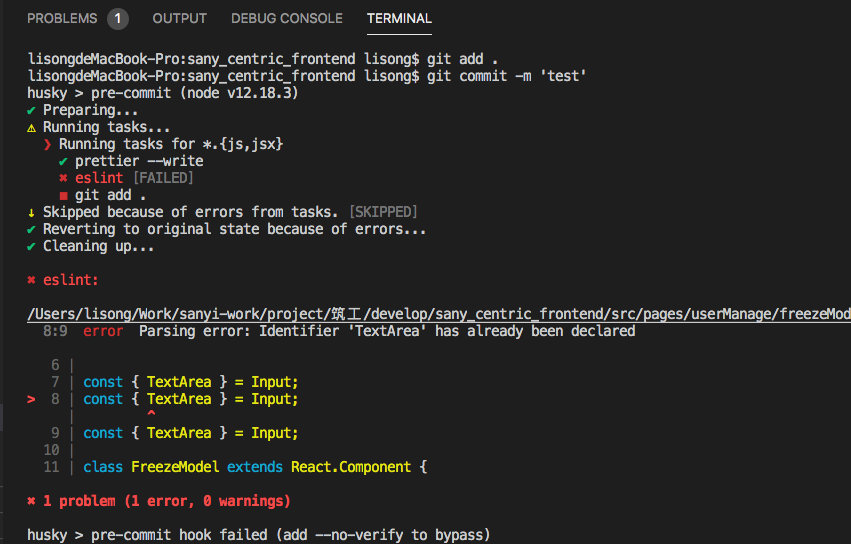Click the red arrow marker at line 8
Viewport: 851px width, 544px height.
pyautogui.click(x=31, y=399)
